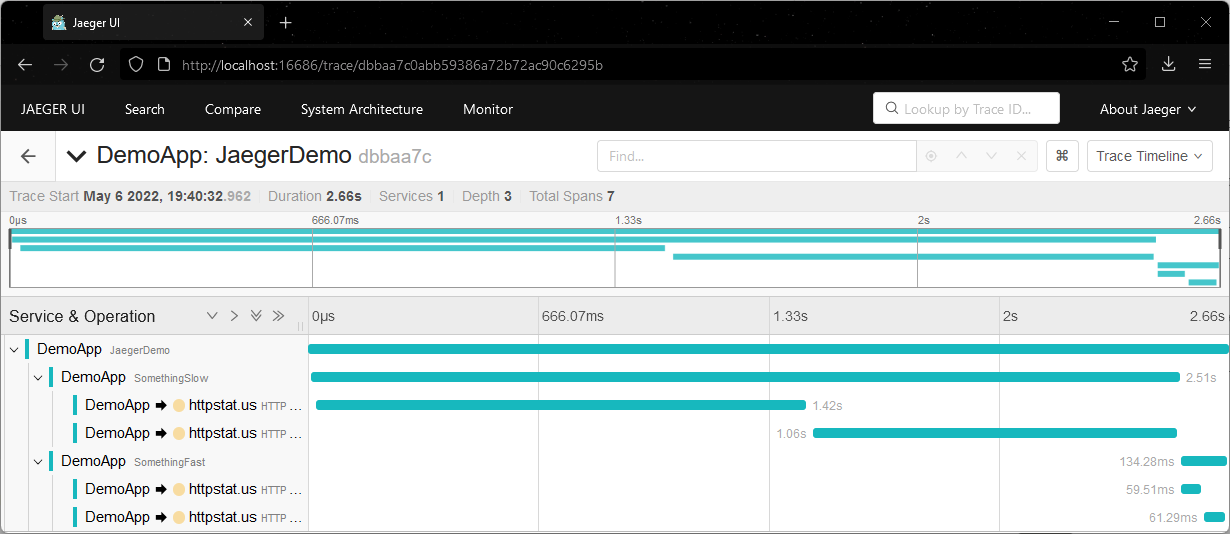Bookmark this page star icon
Viewport: 1230px width, 534px height.
pos(1130,64)
